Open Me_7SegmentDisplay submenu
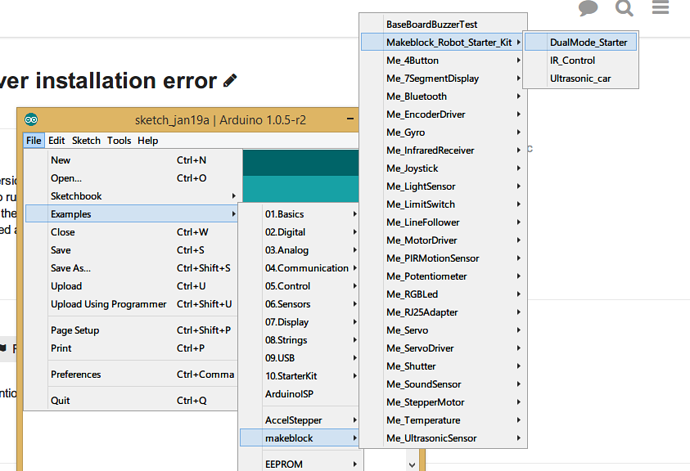Viewport: 690px width, 471px height. (x=443, y=78)
